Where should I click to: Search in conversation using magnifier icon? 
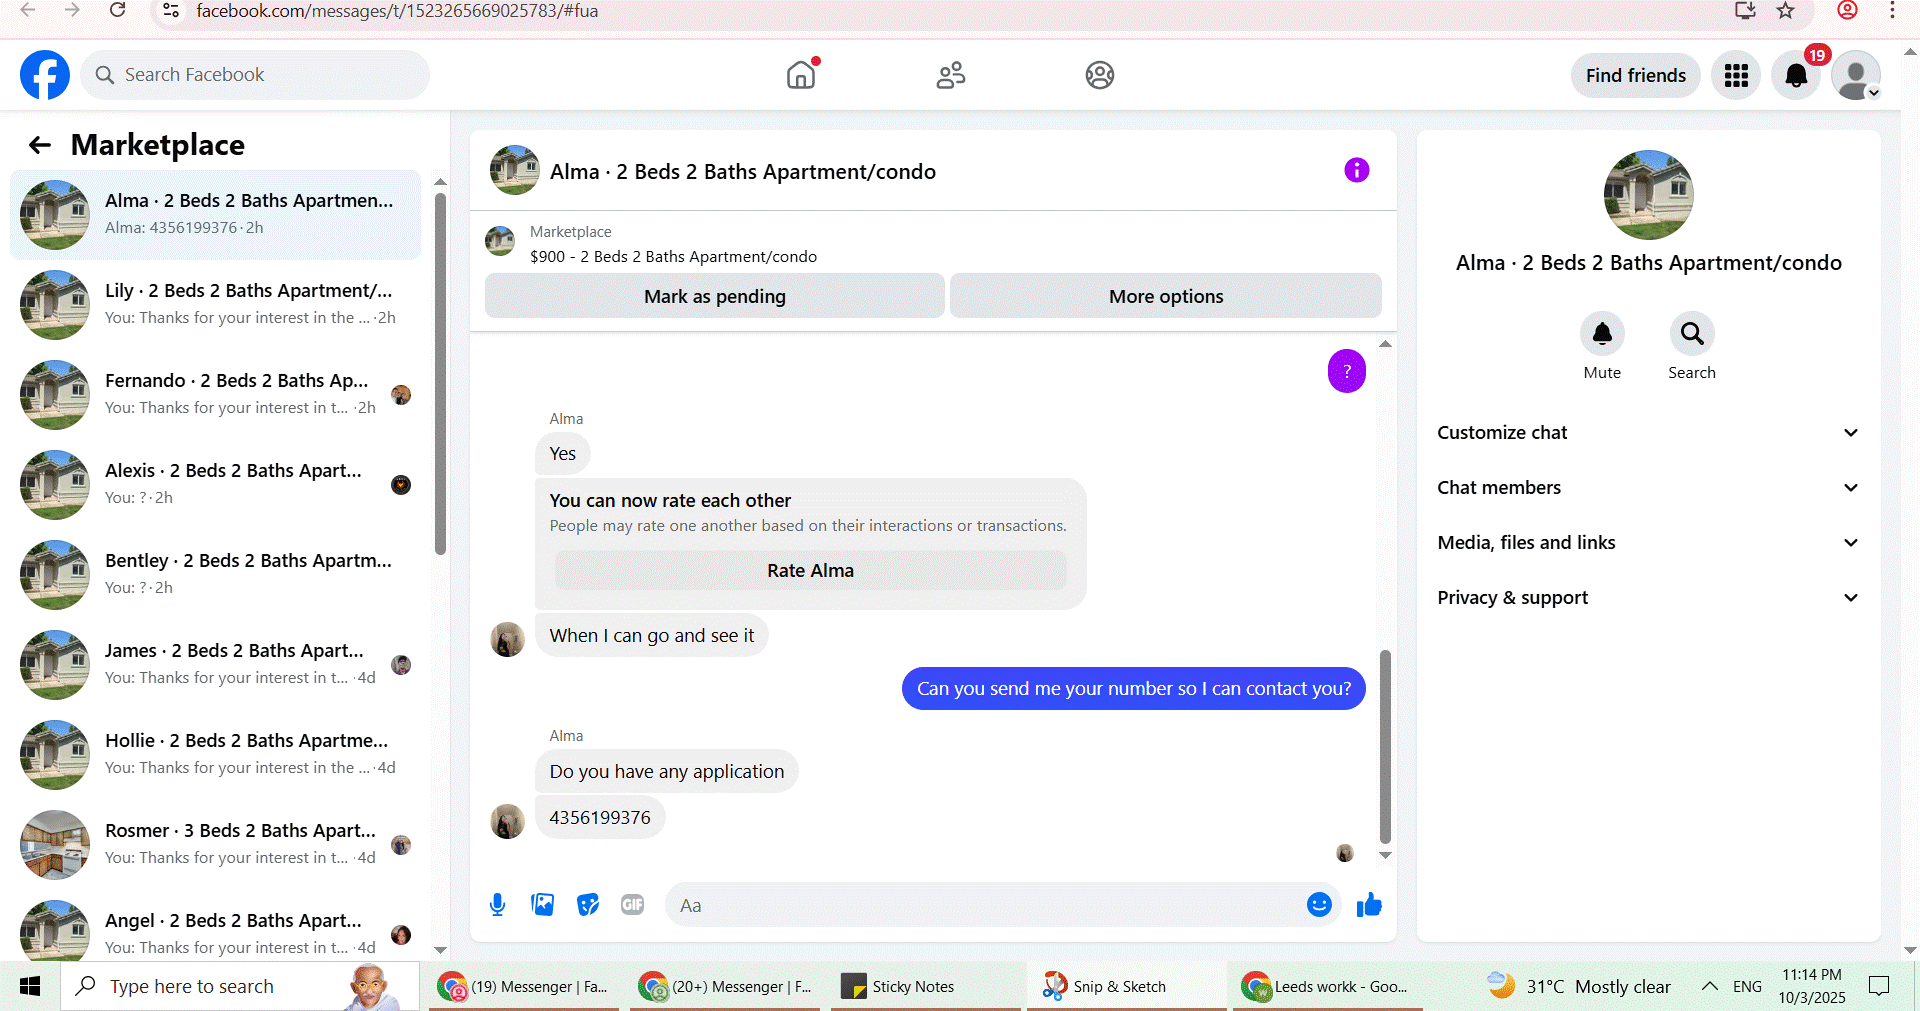(x=1692, y=334)
